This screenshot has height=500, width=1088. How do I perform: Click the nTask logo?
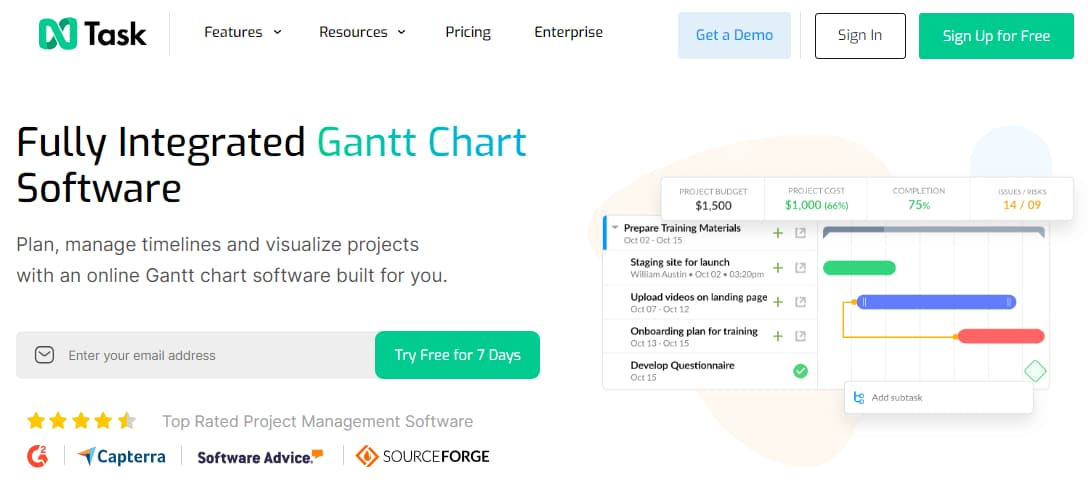[92, 33]
